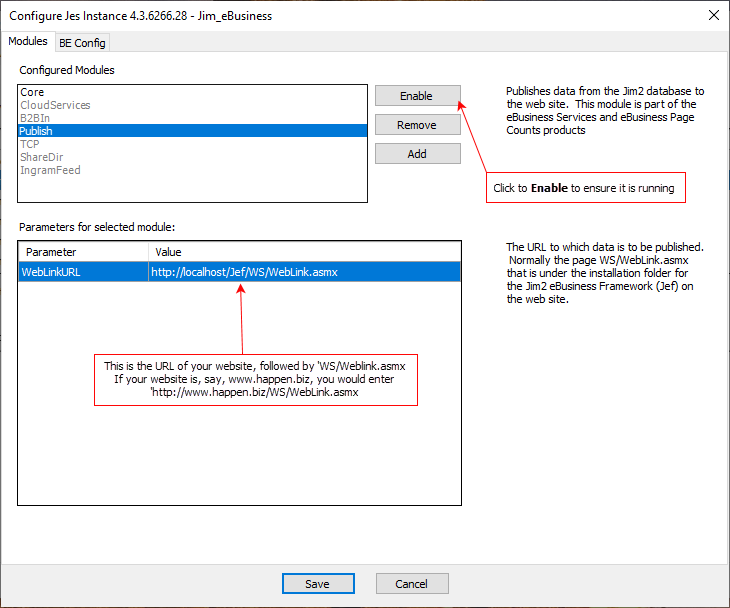Select the CloudServices module
This screenshot has height=608, width=730.
192,105
